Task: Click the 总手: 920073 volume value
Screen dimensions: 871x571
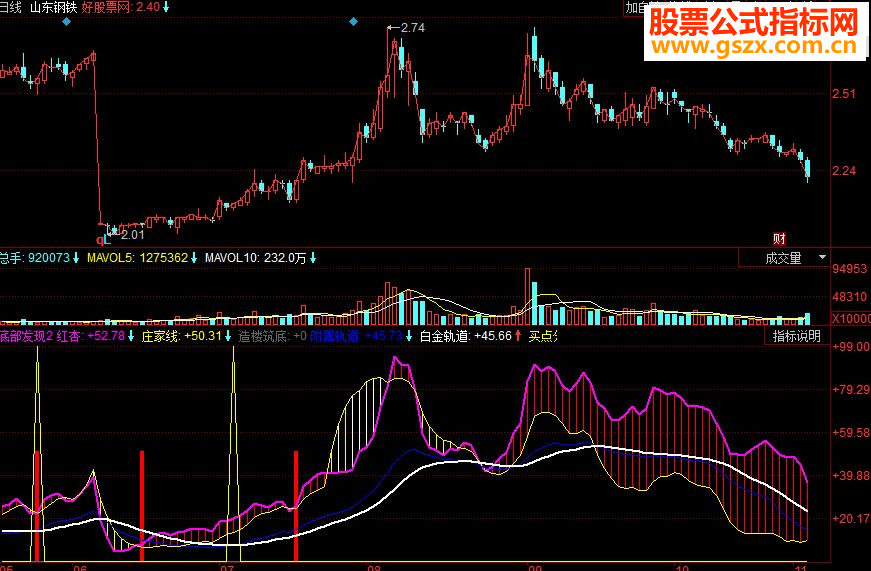Action: (x=34, y=258)
